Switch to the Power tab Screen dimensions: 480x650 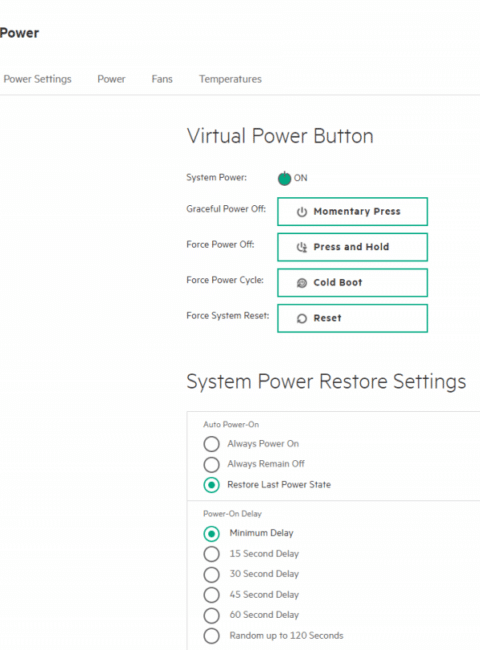click(x=111, y=79)
